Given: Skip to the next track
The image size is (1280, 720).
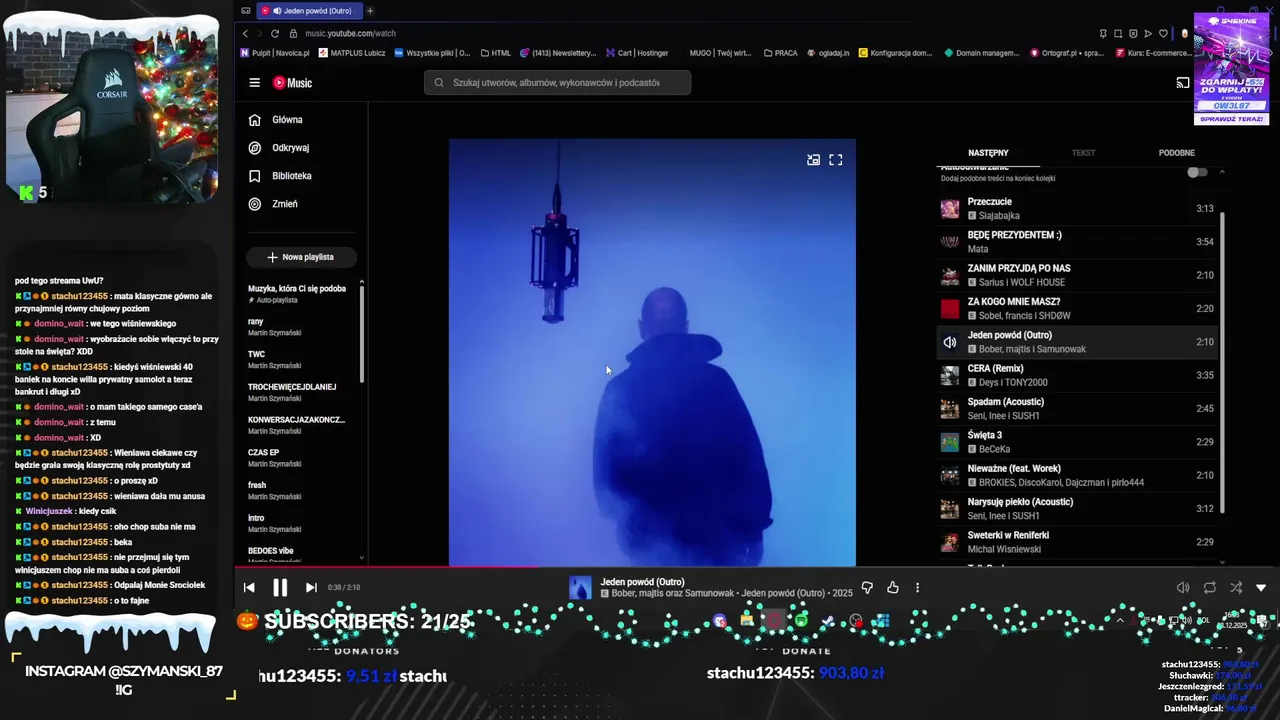Looking at the screenshot, I should pyautogui.click(x=311, y=588).
